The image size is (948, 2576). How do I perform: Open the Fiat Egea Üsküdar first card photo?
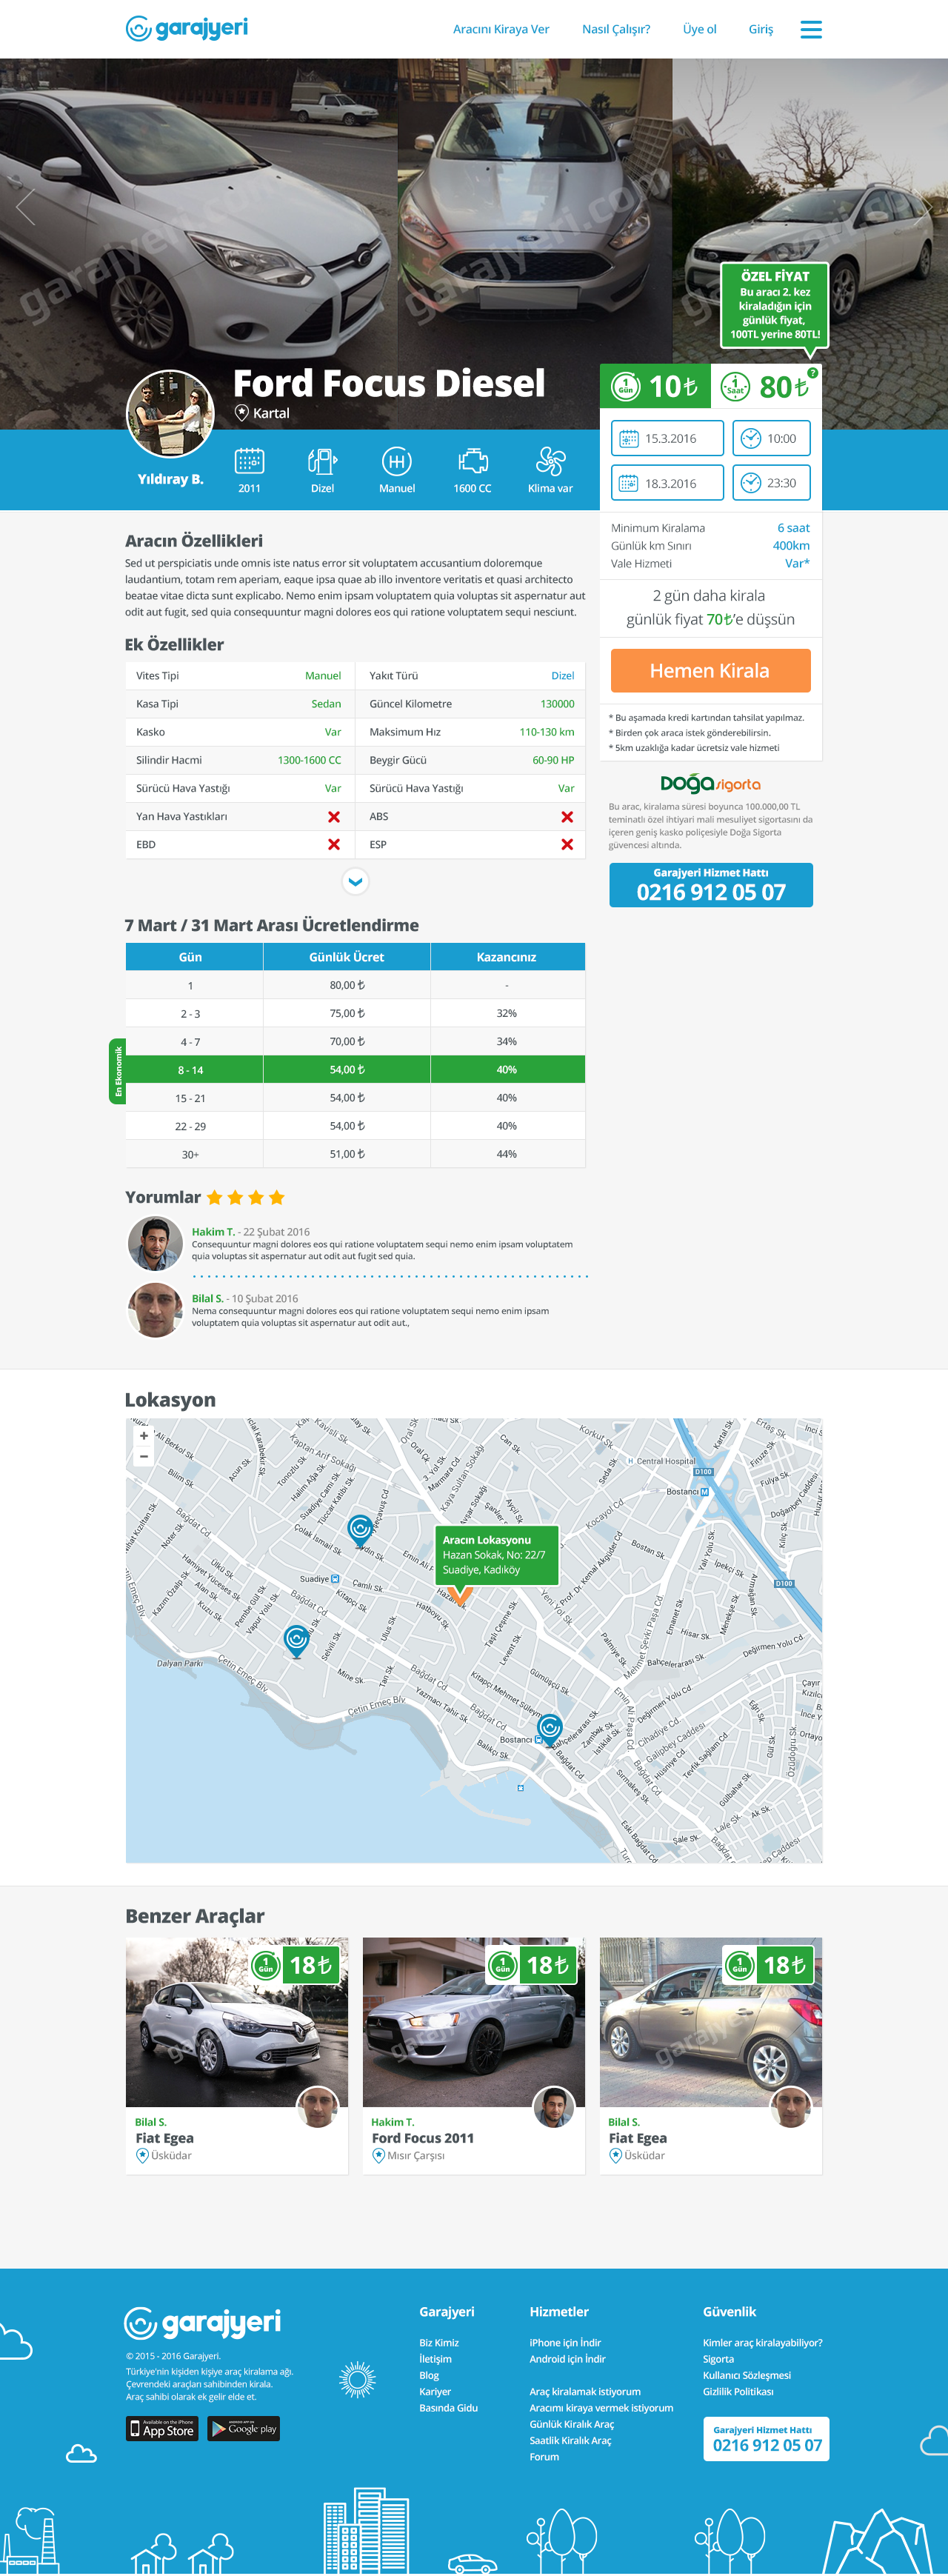click(x=237, y=2021)
